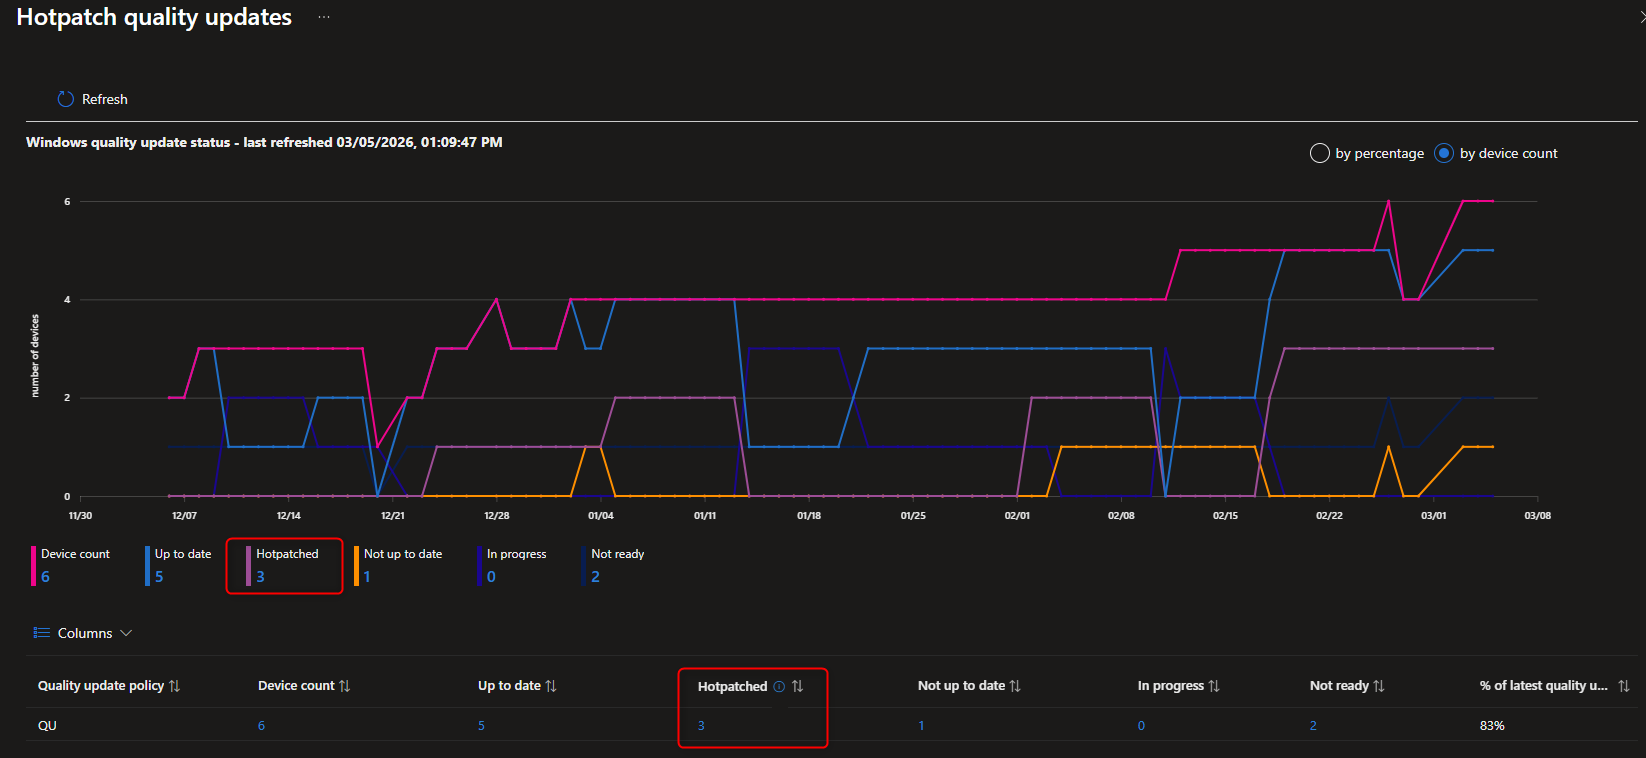
Task: Click the Up to date column header text
Action: [509, 686]
